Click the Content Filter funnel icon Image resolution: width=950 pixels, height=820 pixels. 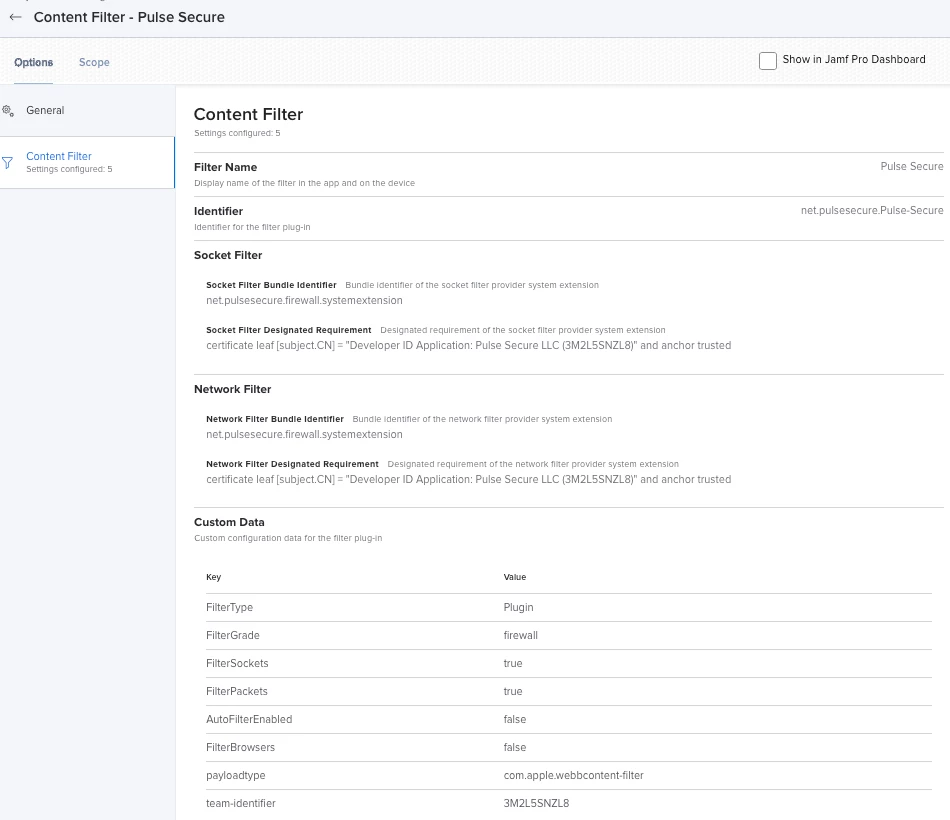[x=7, y=162]
